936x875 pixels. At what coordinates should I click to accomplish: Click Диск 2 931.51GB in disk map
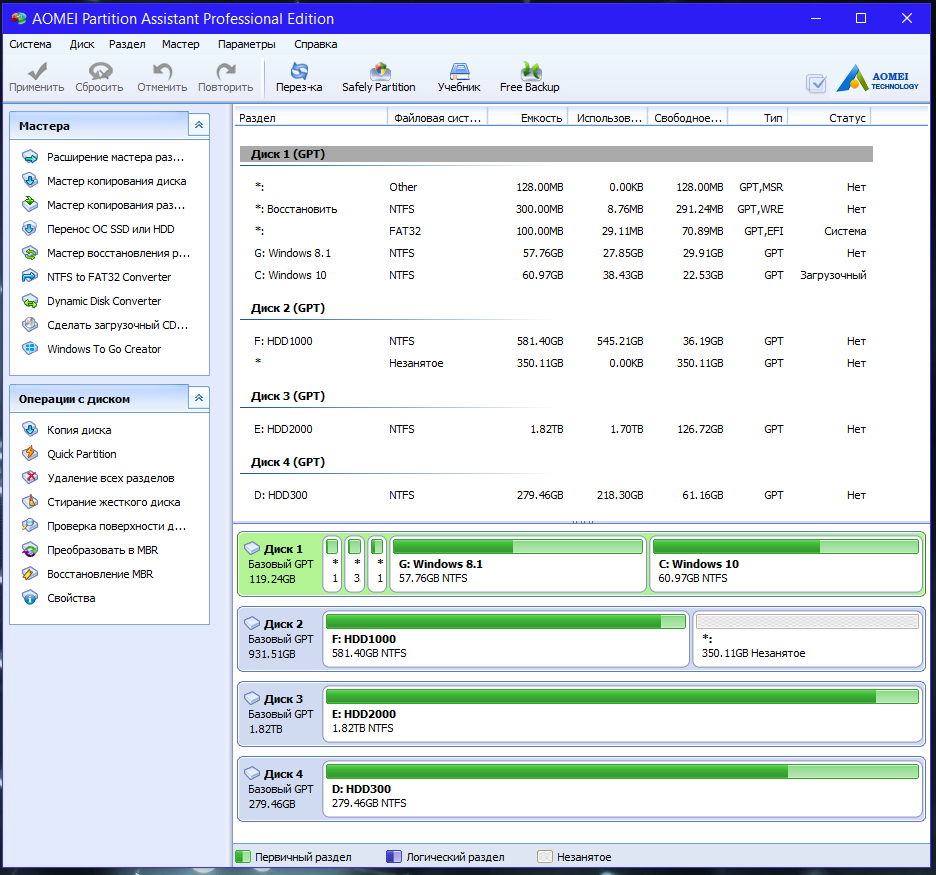[280, 639]
